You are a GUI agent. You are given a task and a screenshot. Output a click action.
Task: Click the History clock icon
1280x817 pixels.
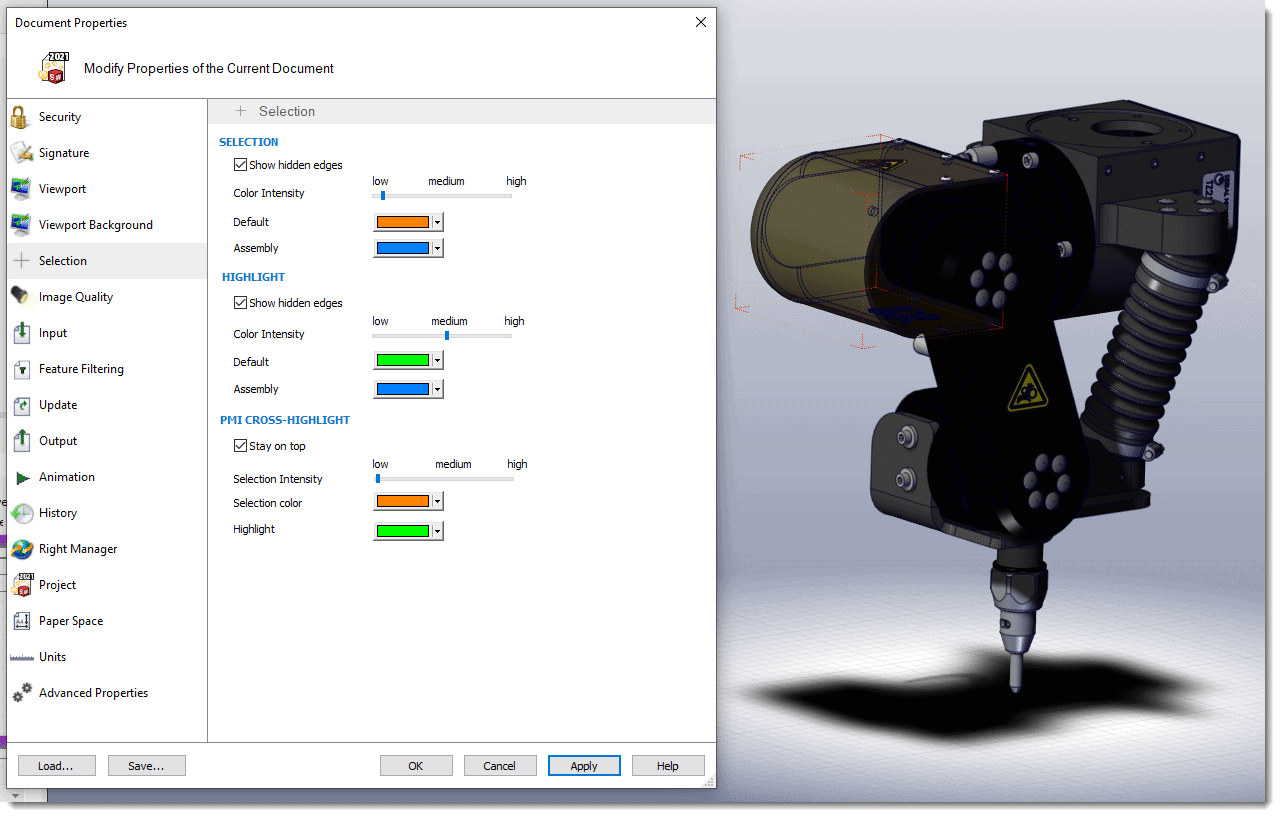coord(21,513)
